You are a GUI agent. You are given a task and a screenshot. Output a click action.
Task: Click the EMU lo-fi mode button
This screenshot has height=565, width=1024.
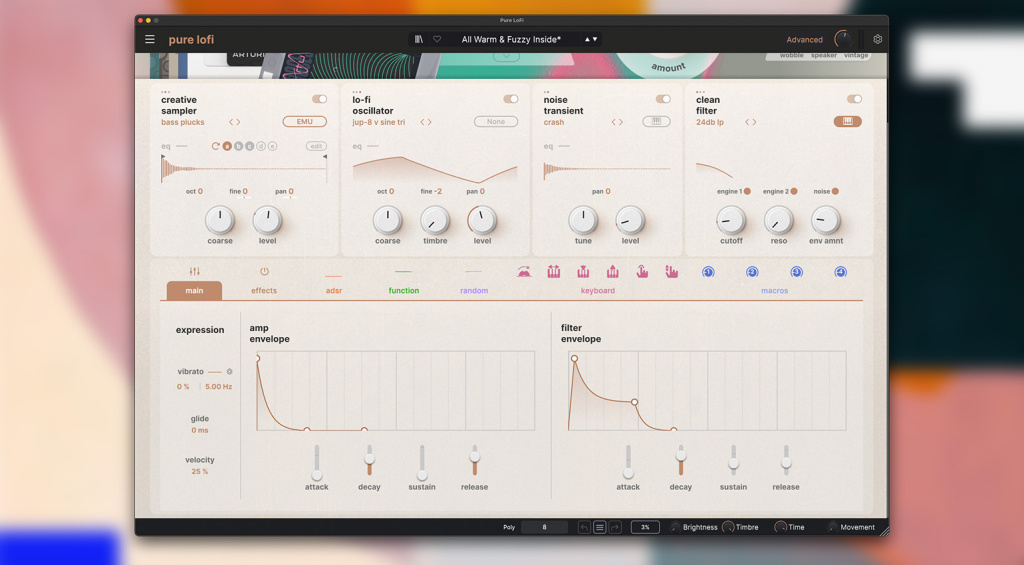[304, 121]
